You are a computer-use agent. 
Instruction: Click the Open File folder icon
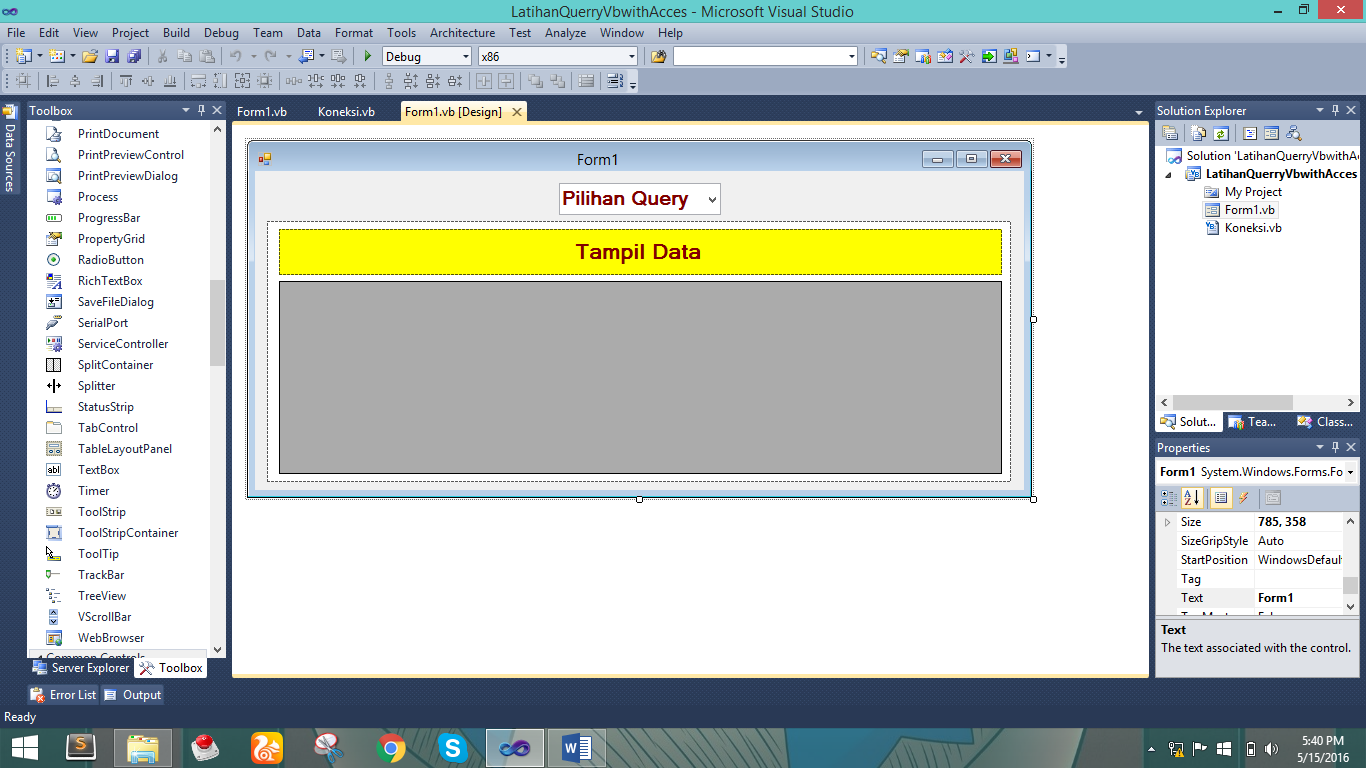(90, 56)
